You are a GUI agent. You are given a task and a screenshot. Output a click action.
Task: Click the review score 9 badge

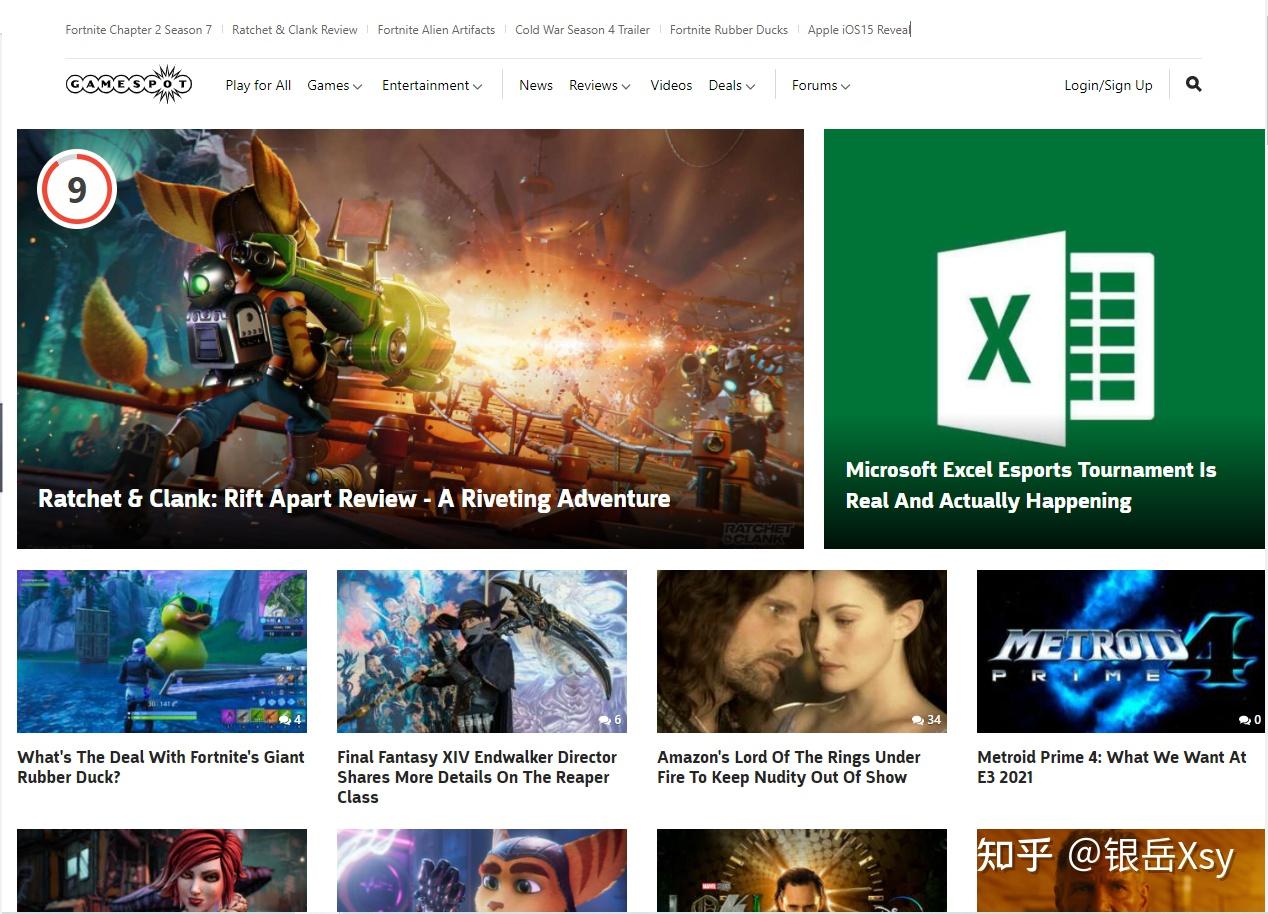tap(77, 189)
